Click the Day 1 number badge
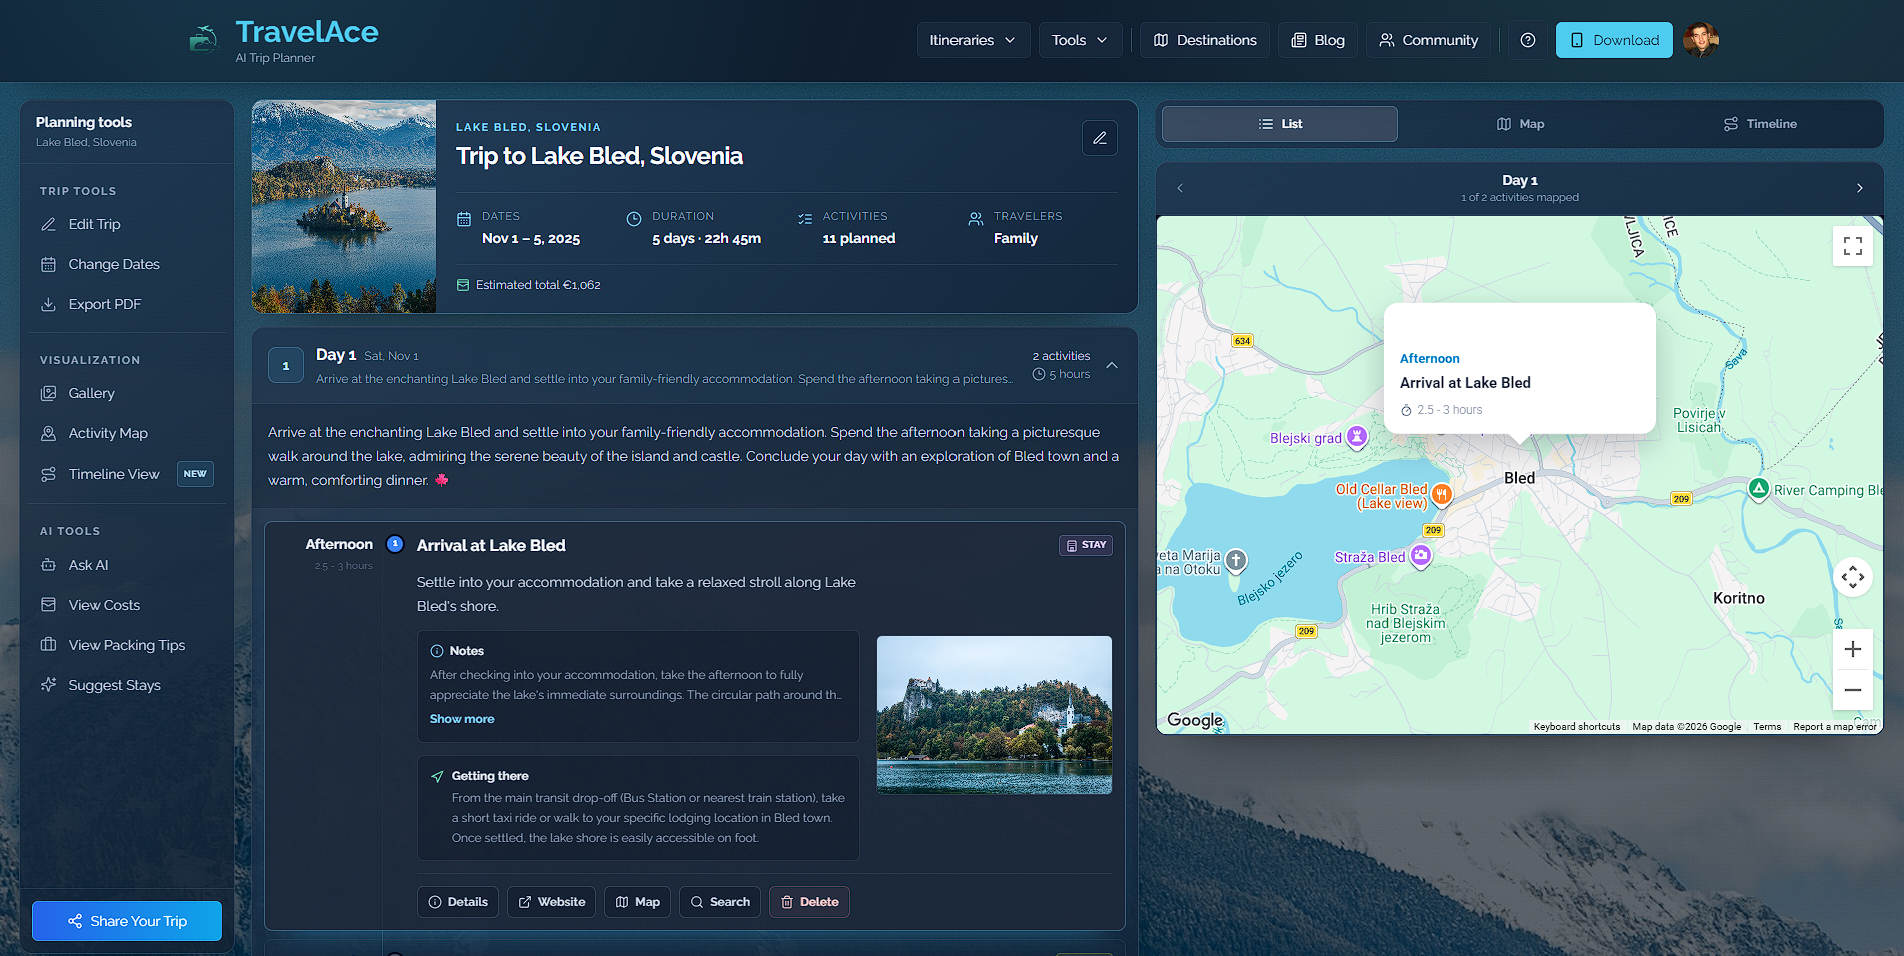The height and width of the screenshot is (956, 1904). [286, 365]
